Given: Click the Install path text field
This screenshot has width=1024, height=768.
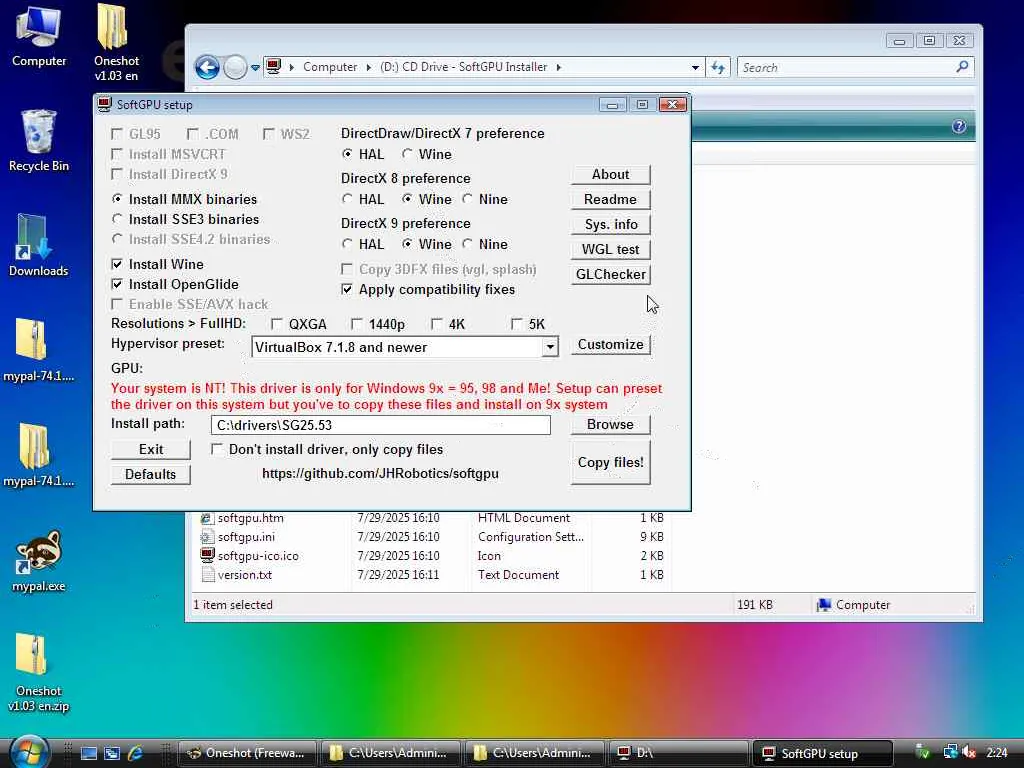Looking at the screenshot, I should [381, 425].
